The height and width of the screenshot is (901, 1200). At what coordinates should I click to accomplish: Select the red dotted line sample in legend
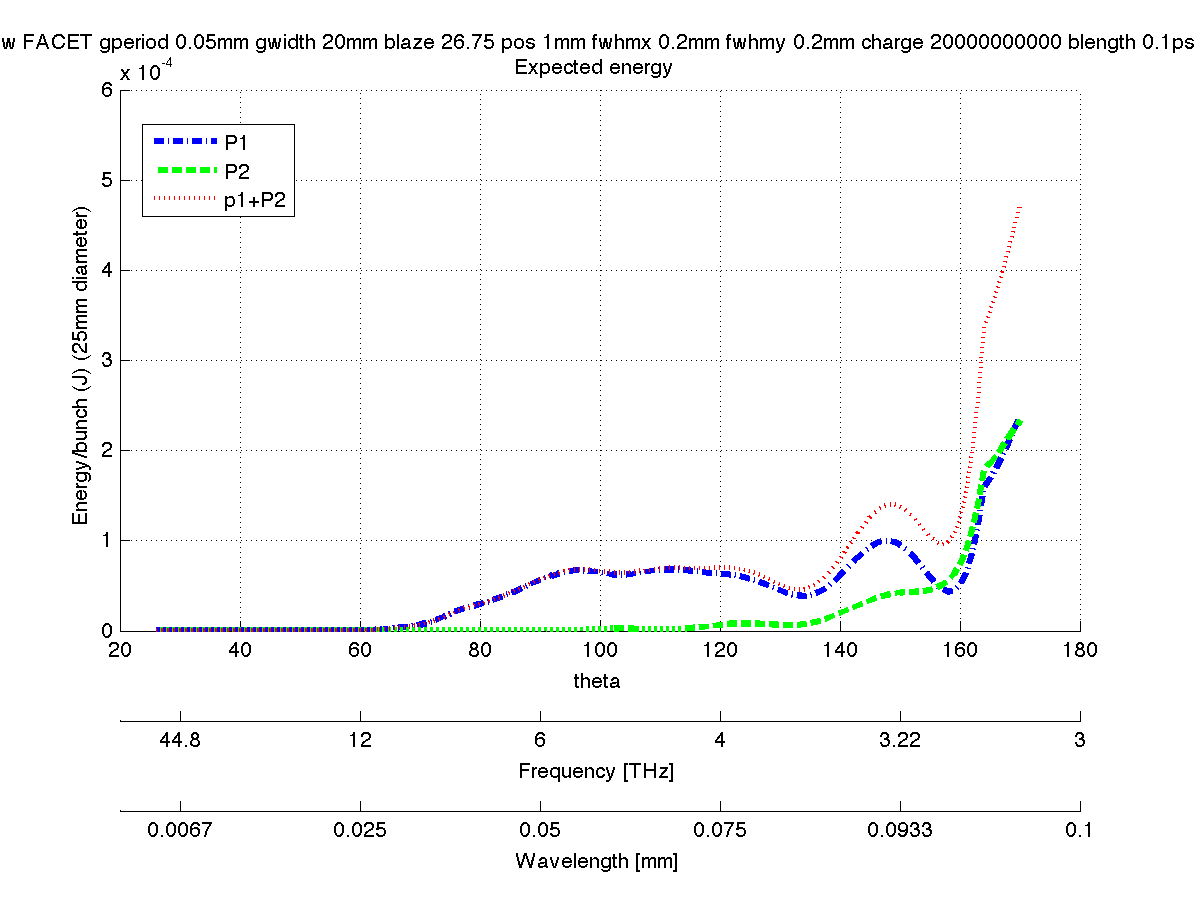pyautogui.click(x=184, y=200)
